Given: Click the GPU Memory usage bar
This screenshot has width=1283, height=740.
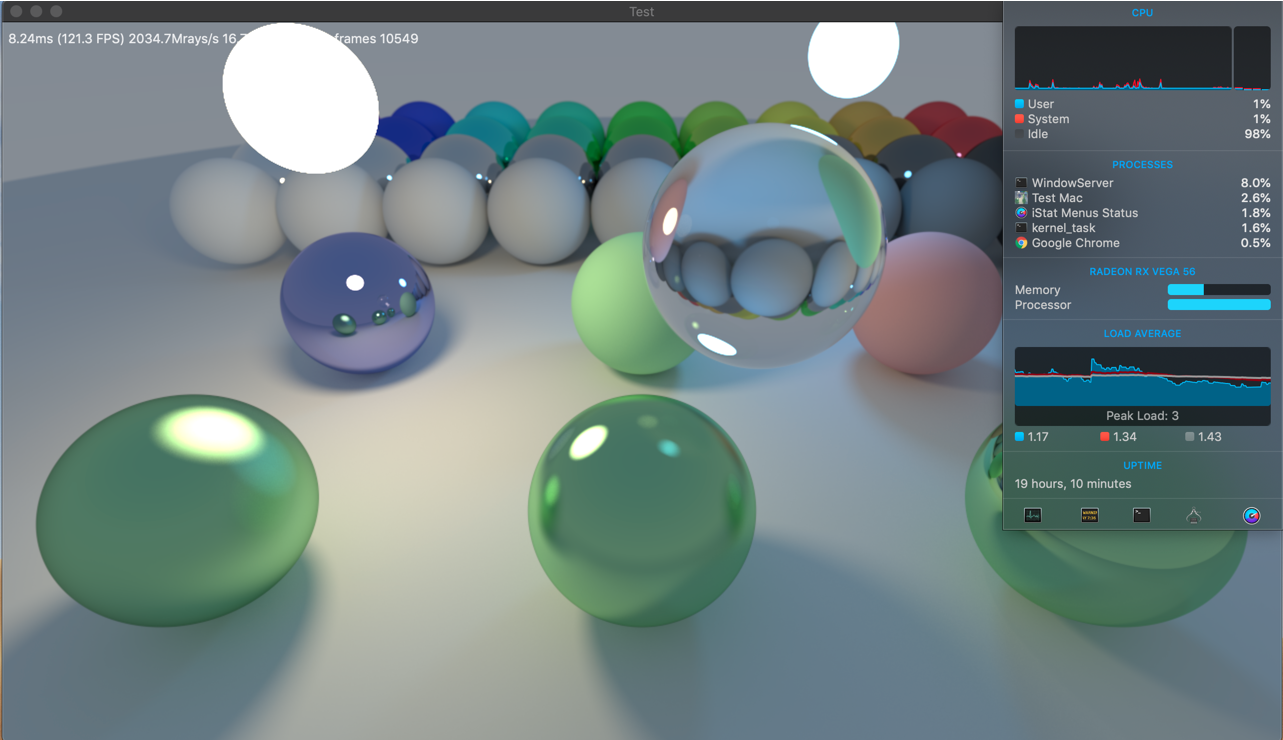Looking at the screenshot, I should pyautogui.click(x=1218, y=290).
